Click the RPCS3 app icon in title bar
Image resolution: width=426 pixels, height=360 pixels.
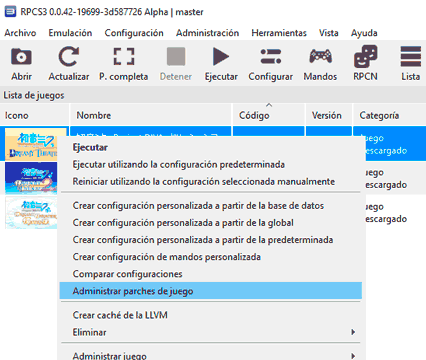[x=10, y=12]
